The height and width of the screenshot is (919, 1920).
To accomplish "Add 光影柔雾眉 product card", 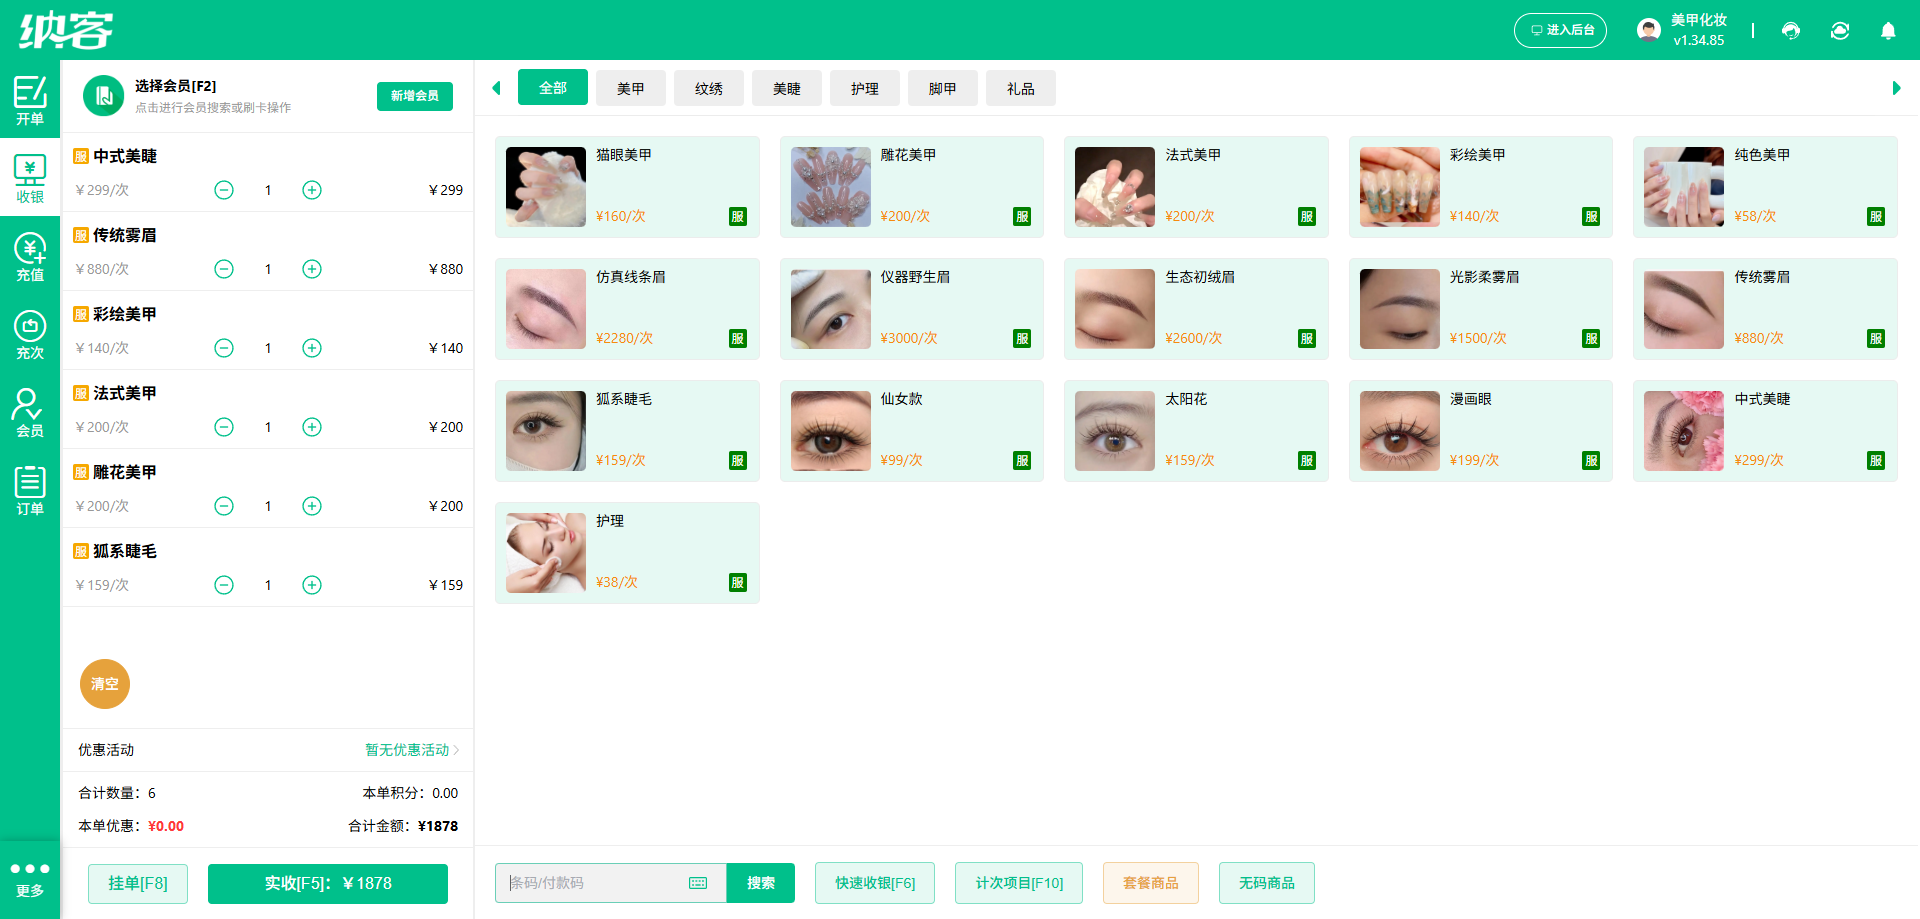I will (x=1481, y=309).
